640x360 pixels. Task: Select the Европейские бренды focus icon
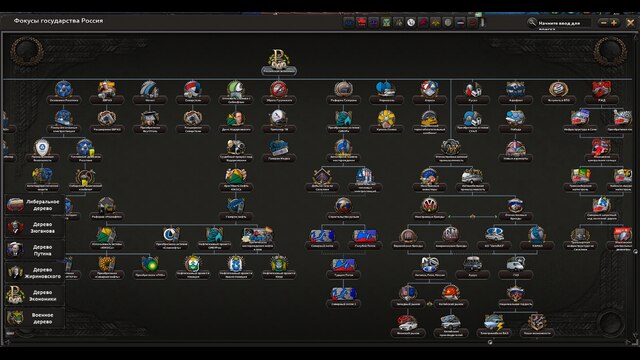tap(407, 236)
